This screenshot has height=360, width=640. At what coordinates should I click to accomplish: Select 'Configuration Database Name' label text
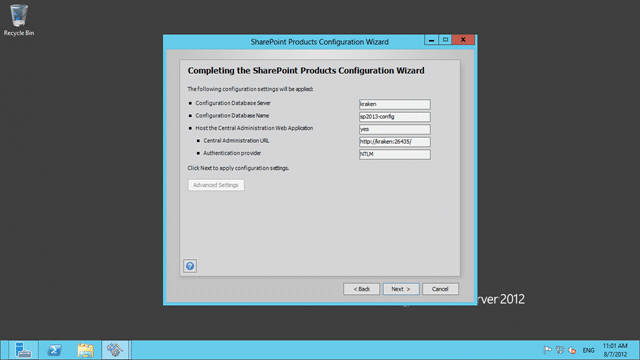[232, 116]
